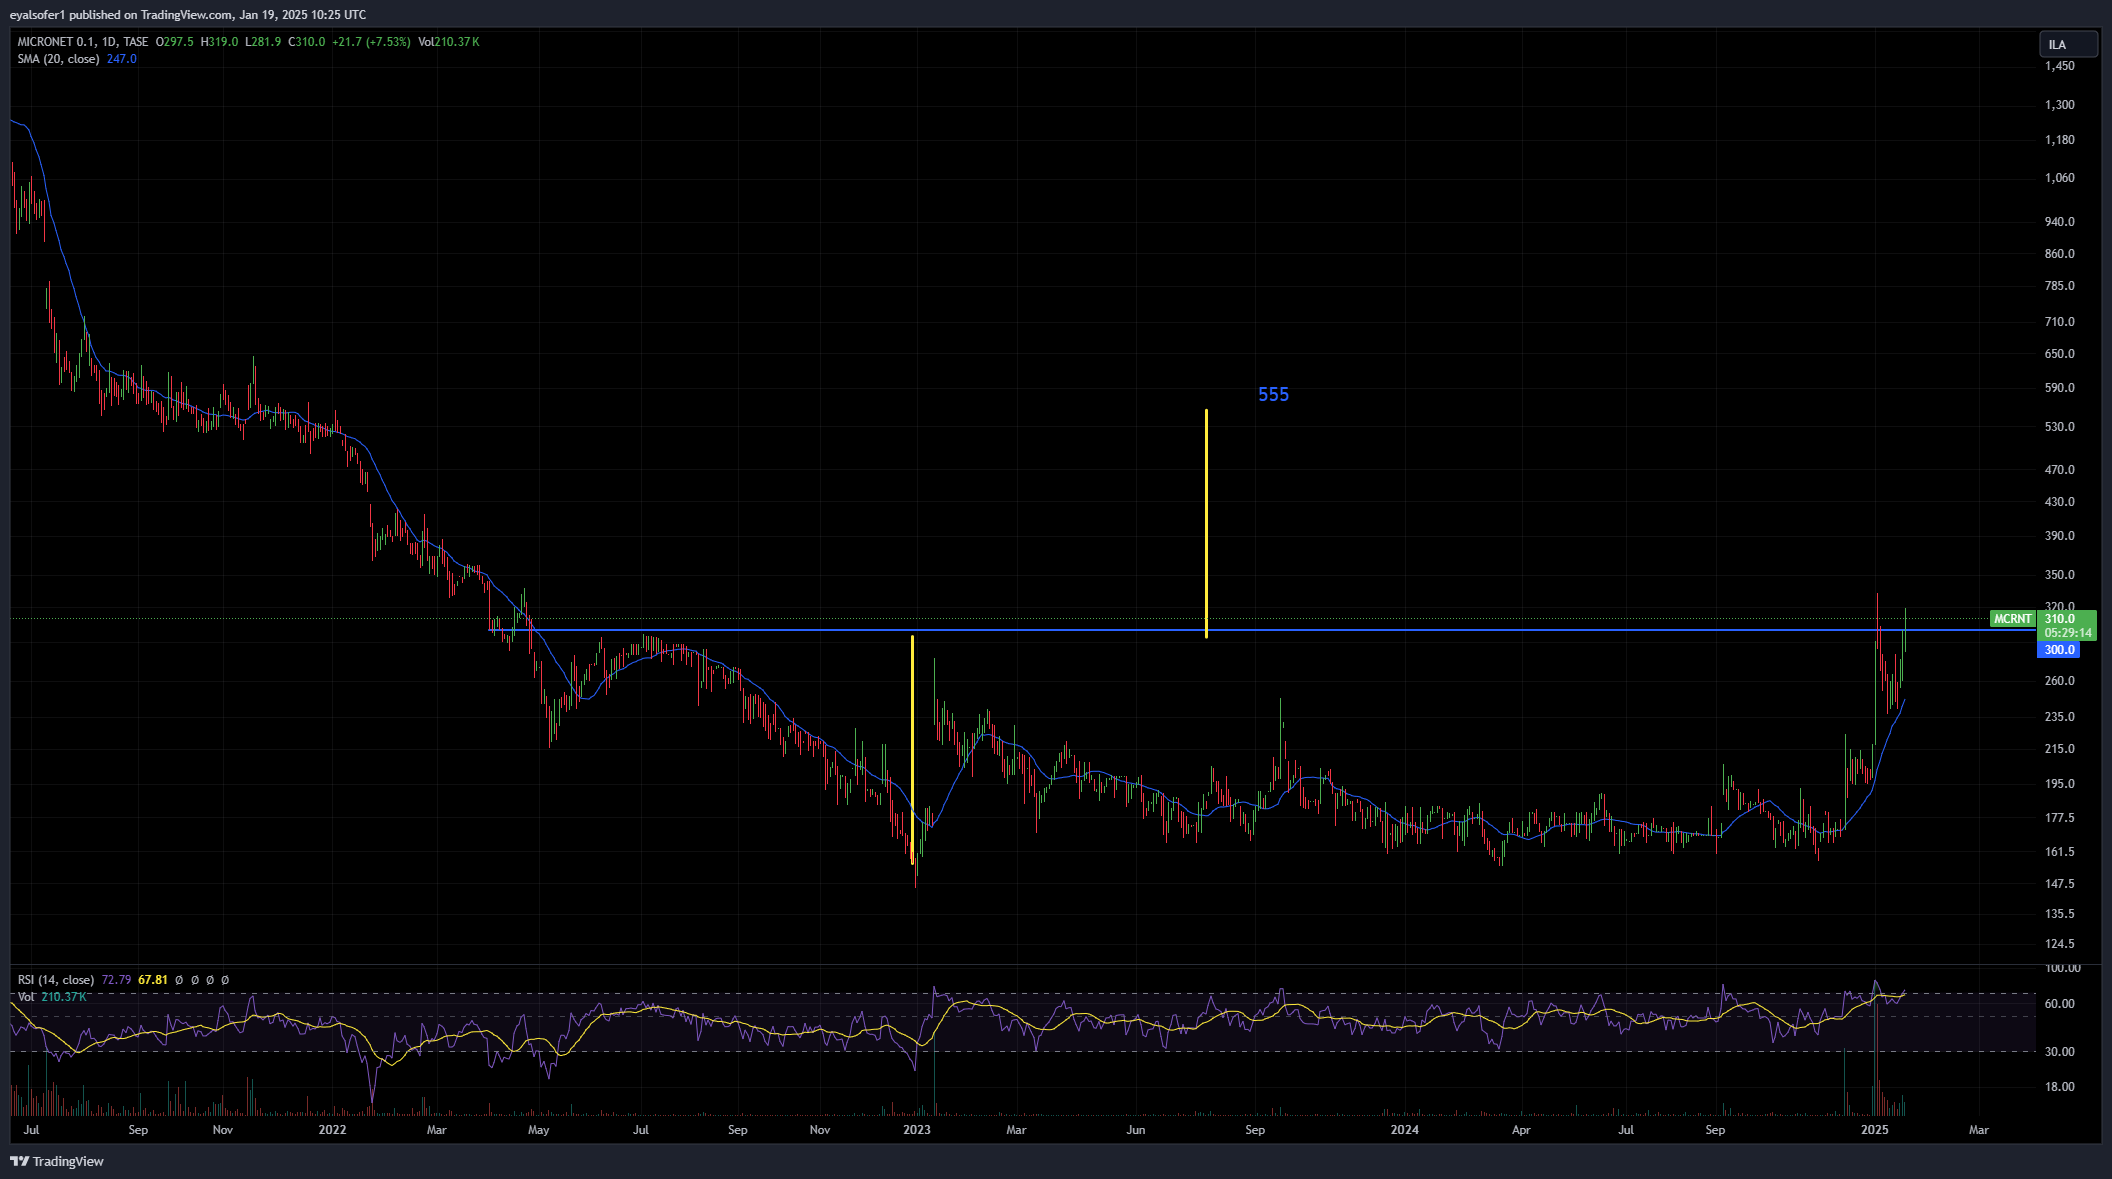
Task: Click the 2023 label on time axis
Action: pos(916,1130)
